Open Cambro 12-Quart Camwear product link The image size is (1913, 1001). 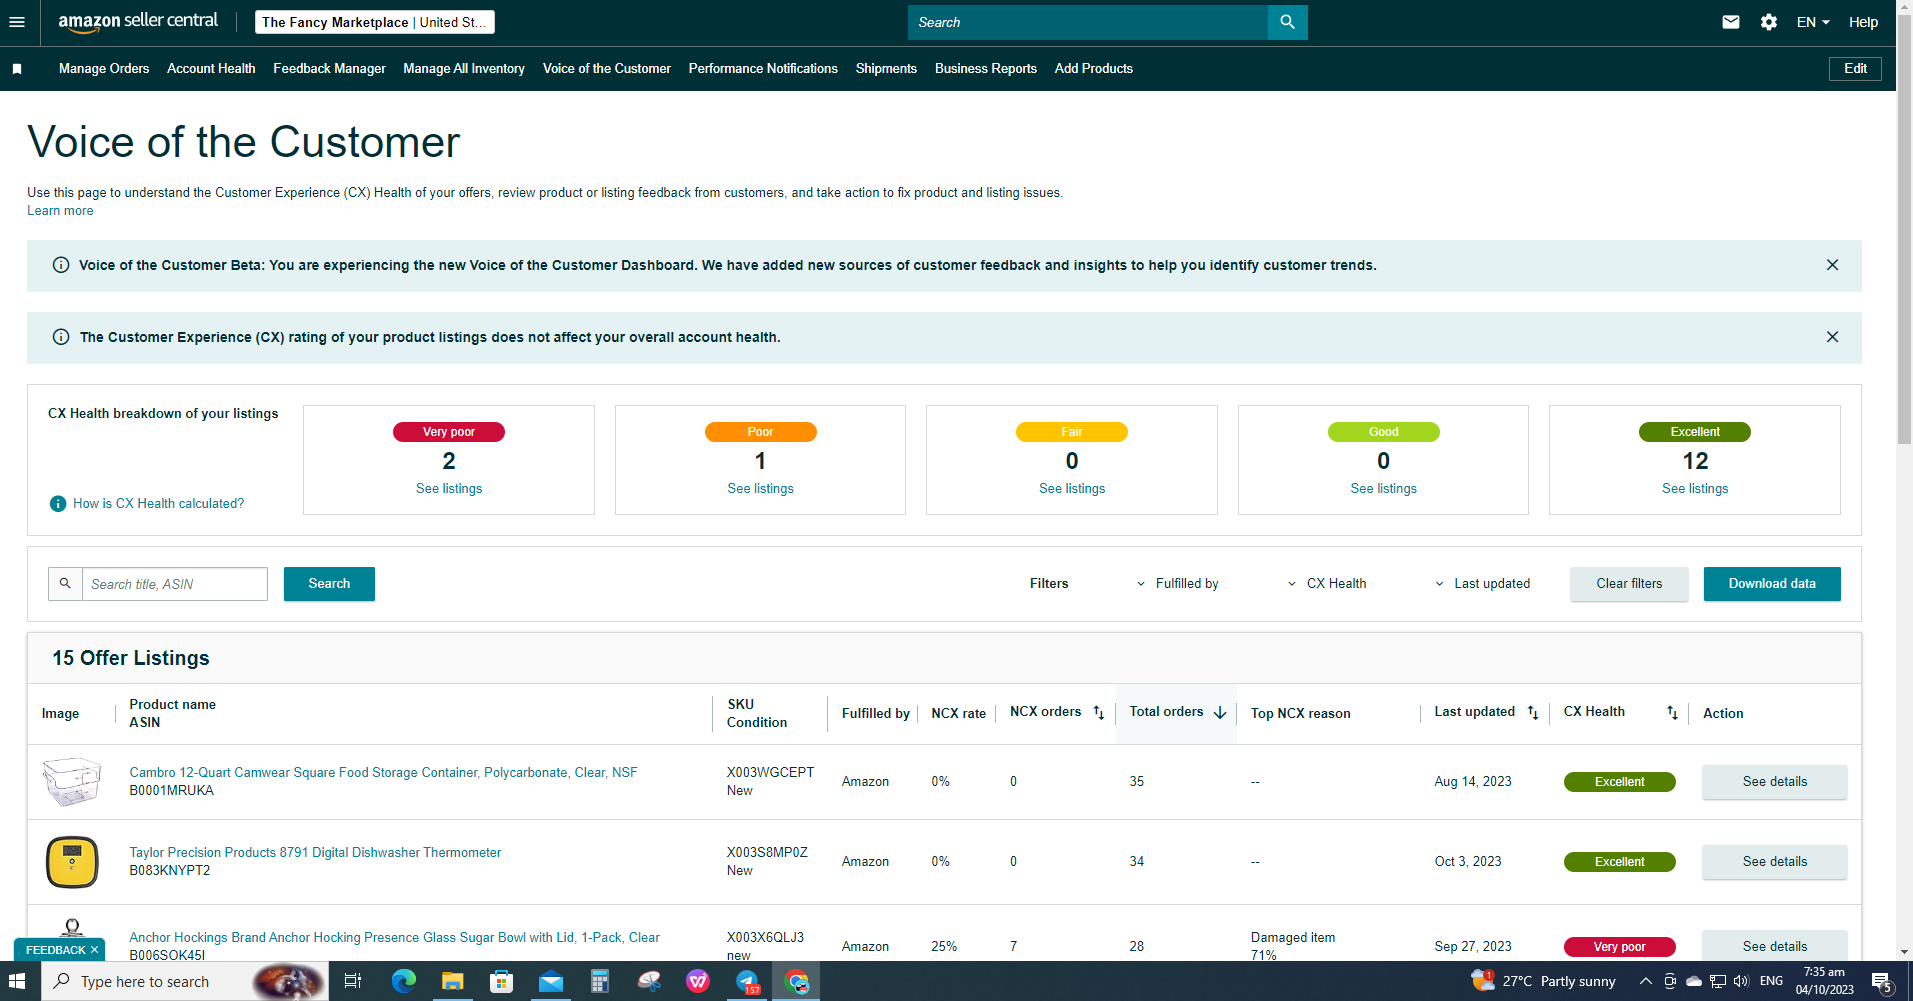pyautogui.click(x=383, y=773)
